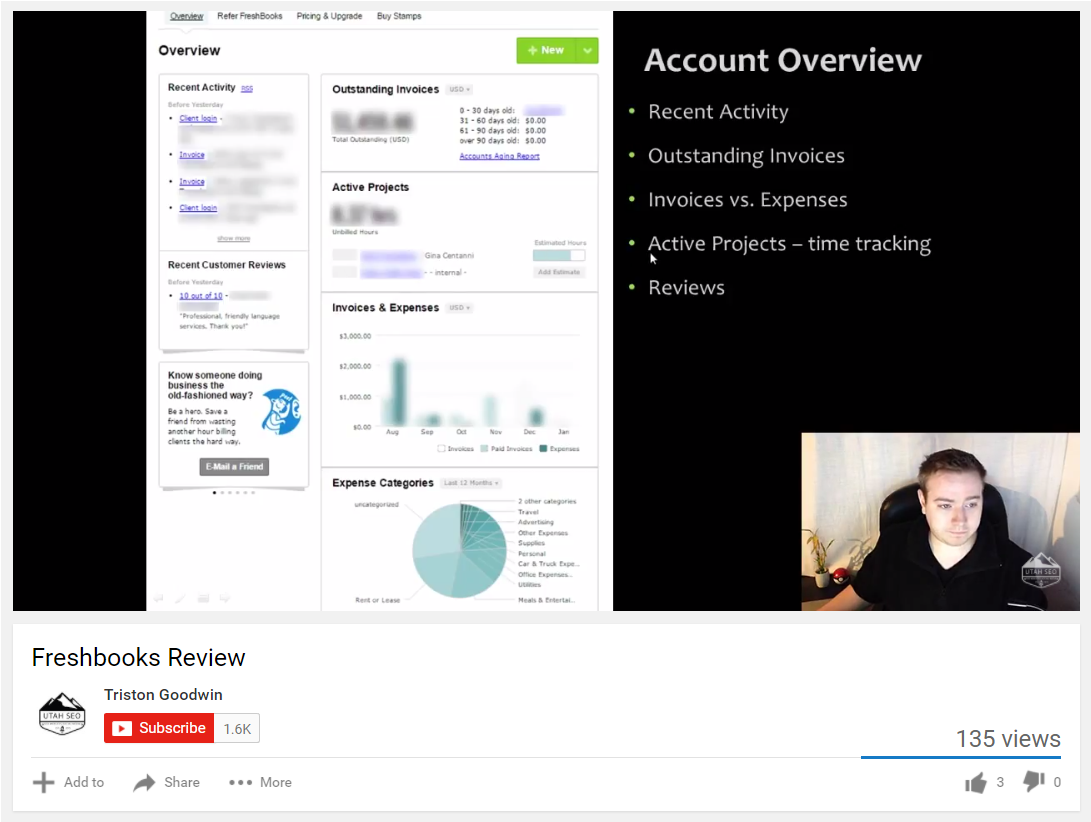Click the 1.6K subscriber count
This screenshot has height=822, width=1091.
pyautogui.click(x=237, y=729)
